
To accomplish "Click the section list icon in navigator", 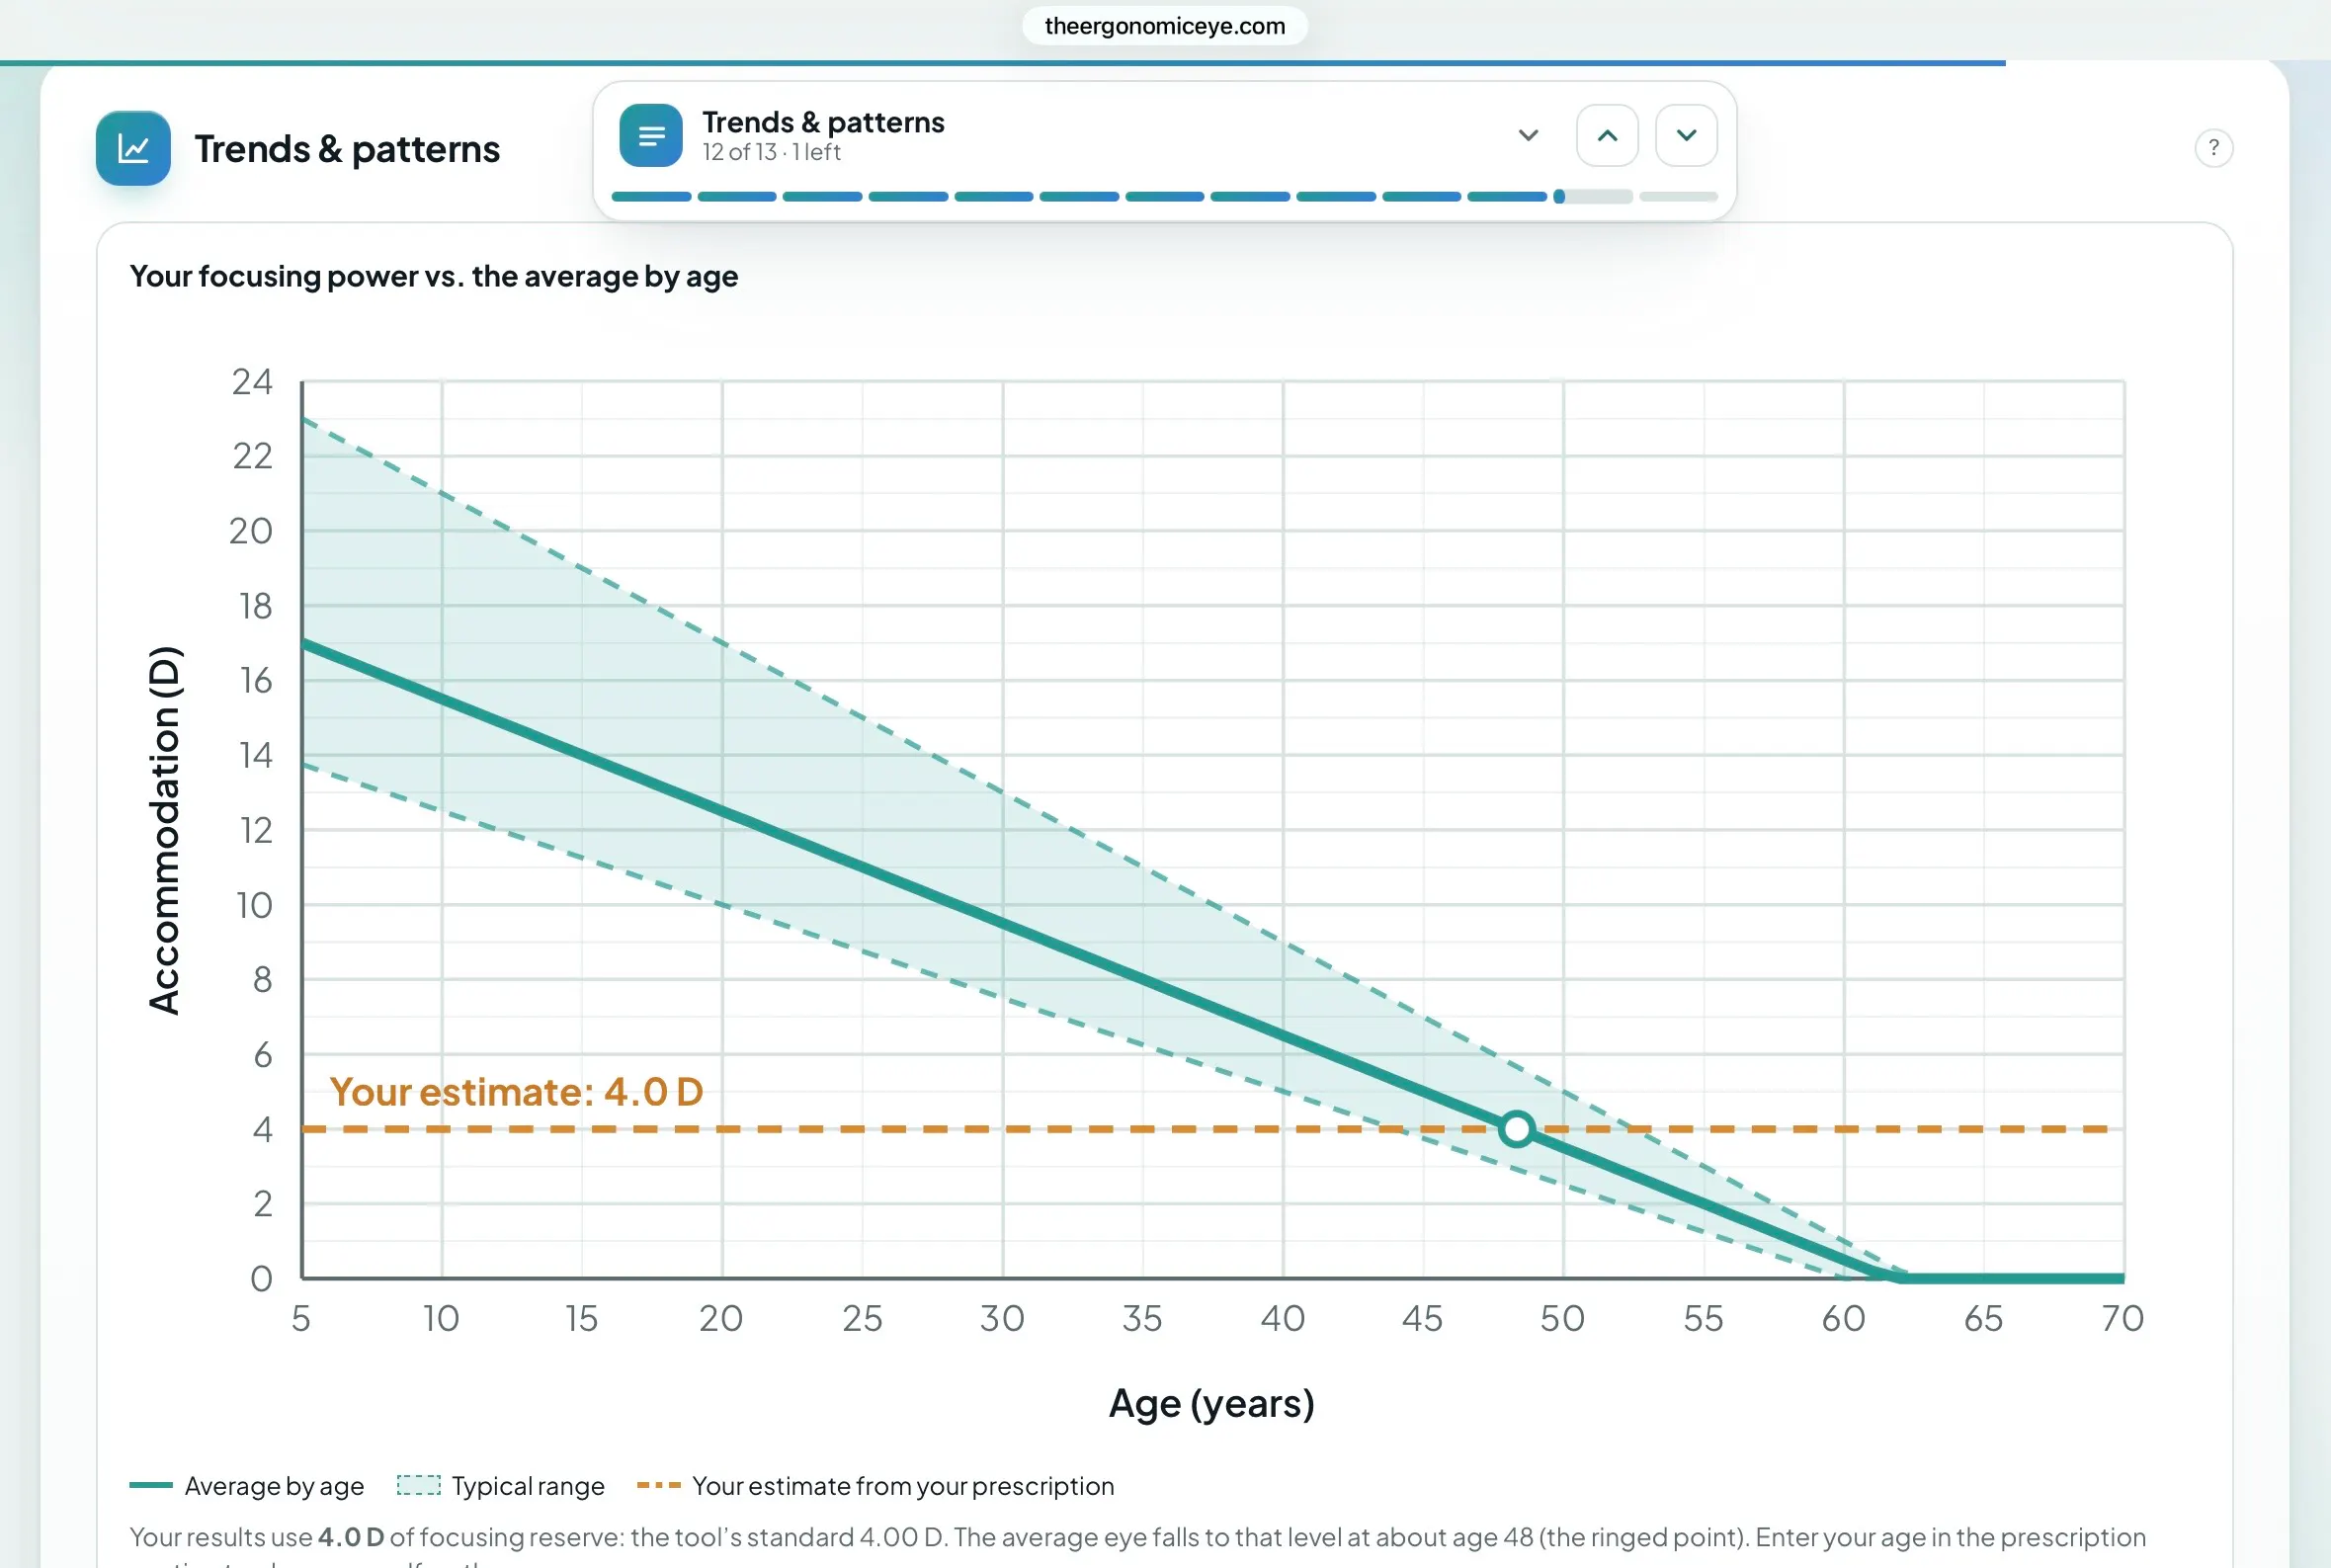I will point(651,135).
